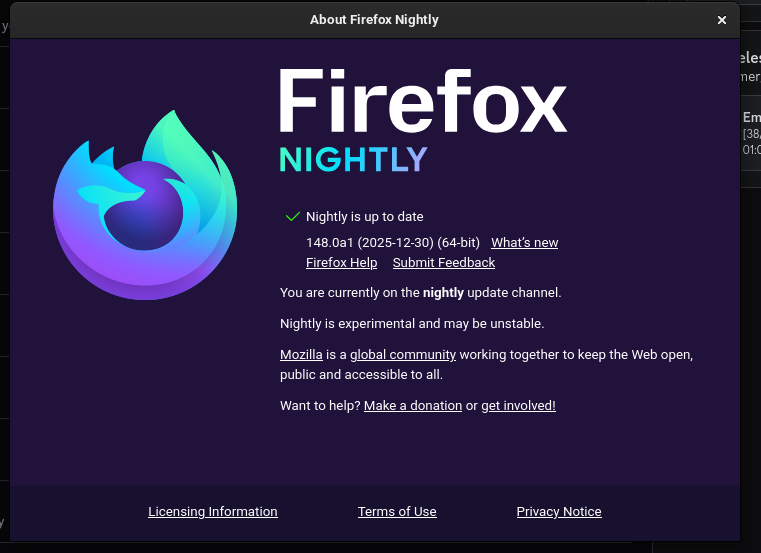Click the Submit Feedback link
The height and width of the screenshot is (553, 761).
(443, 263)
